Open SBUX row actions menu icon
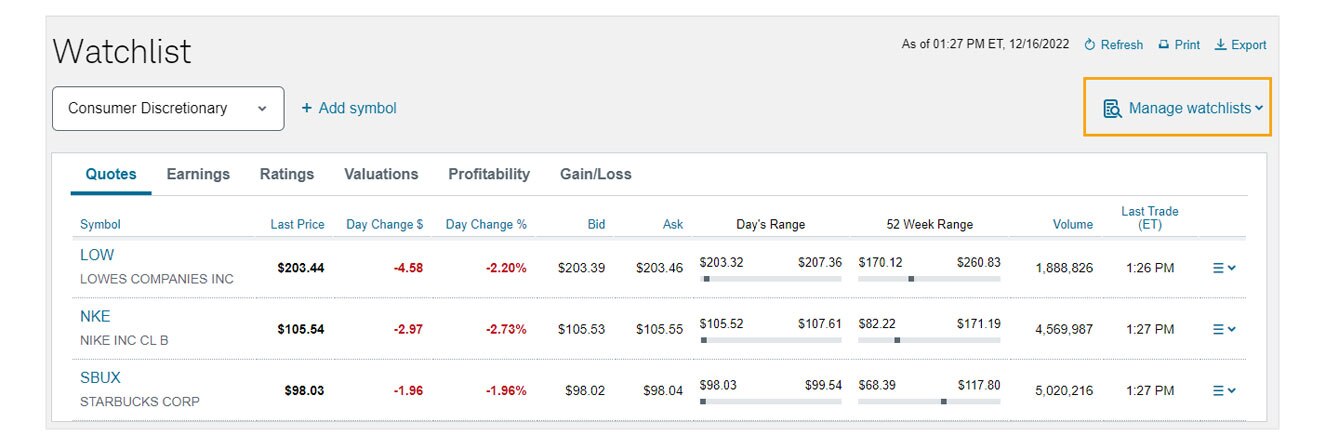The width and height of the screenshot is (1325, 445). [x=1224, y=391]
